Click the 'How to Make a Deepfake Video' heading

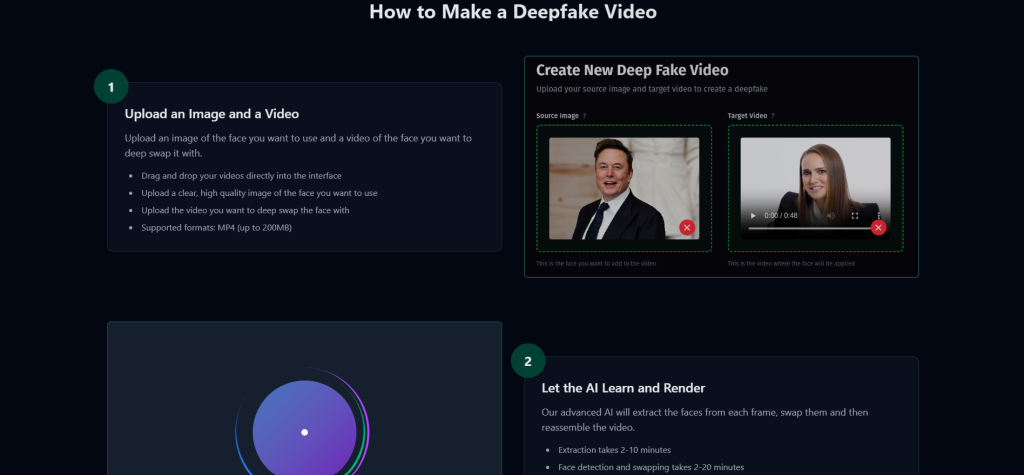point(513,11)
